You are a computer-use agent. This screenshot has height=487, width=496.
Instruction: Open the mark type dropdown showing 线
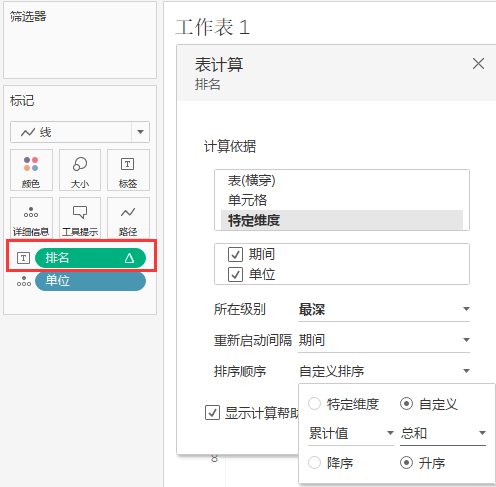[80, 132]
